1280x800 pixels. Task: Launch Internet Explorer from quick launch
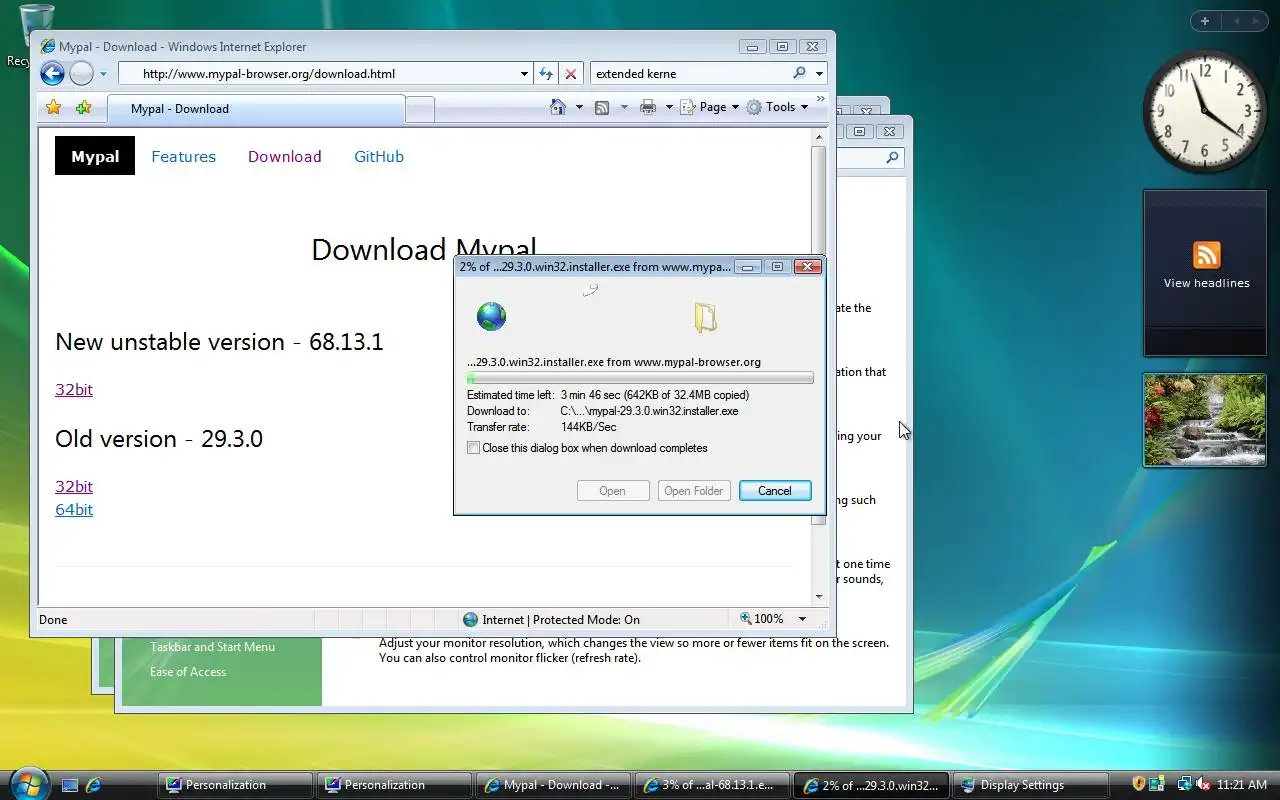point(94,785)
